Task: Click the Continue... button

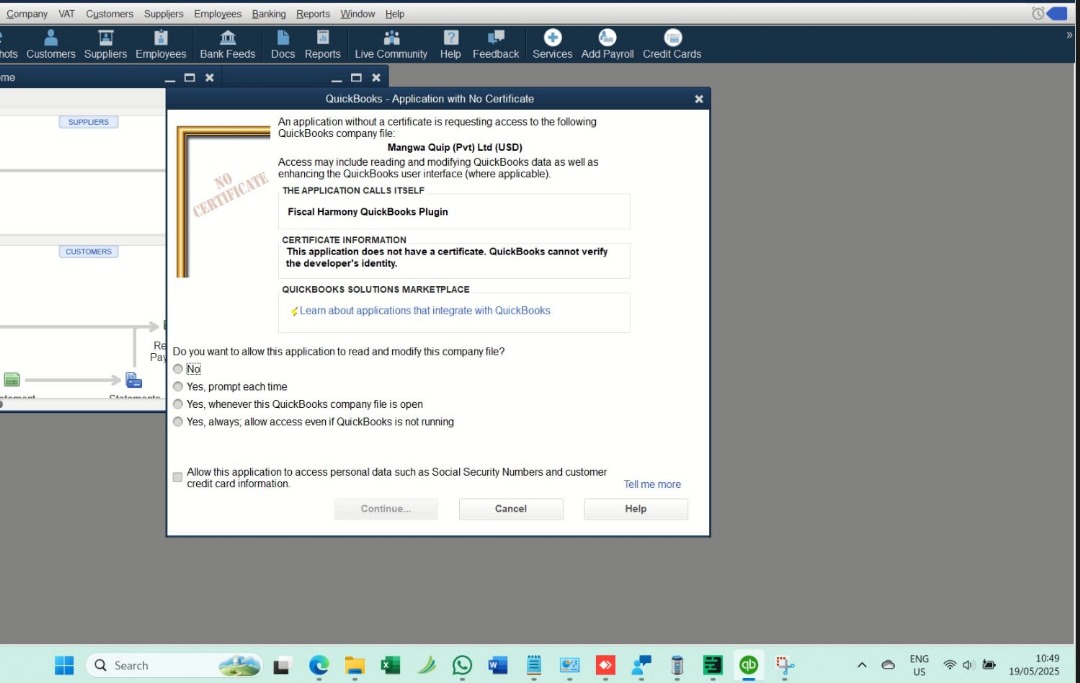Action: (386, 509)
